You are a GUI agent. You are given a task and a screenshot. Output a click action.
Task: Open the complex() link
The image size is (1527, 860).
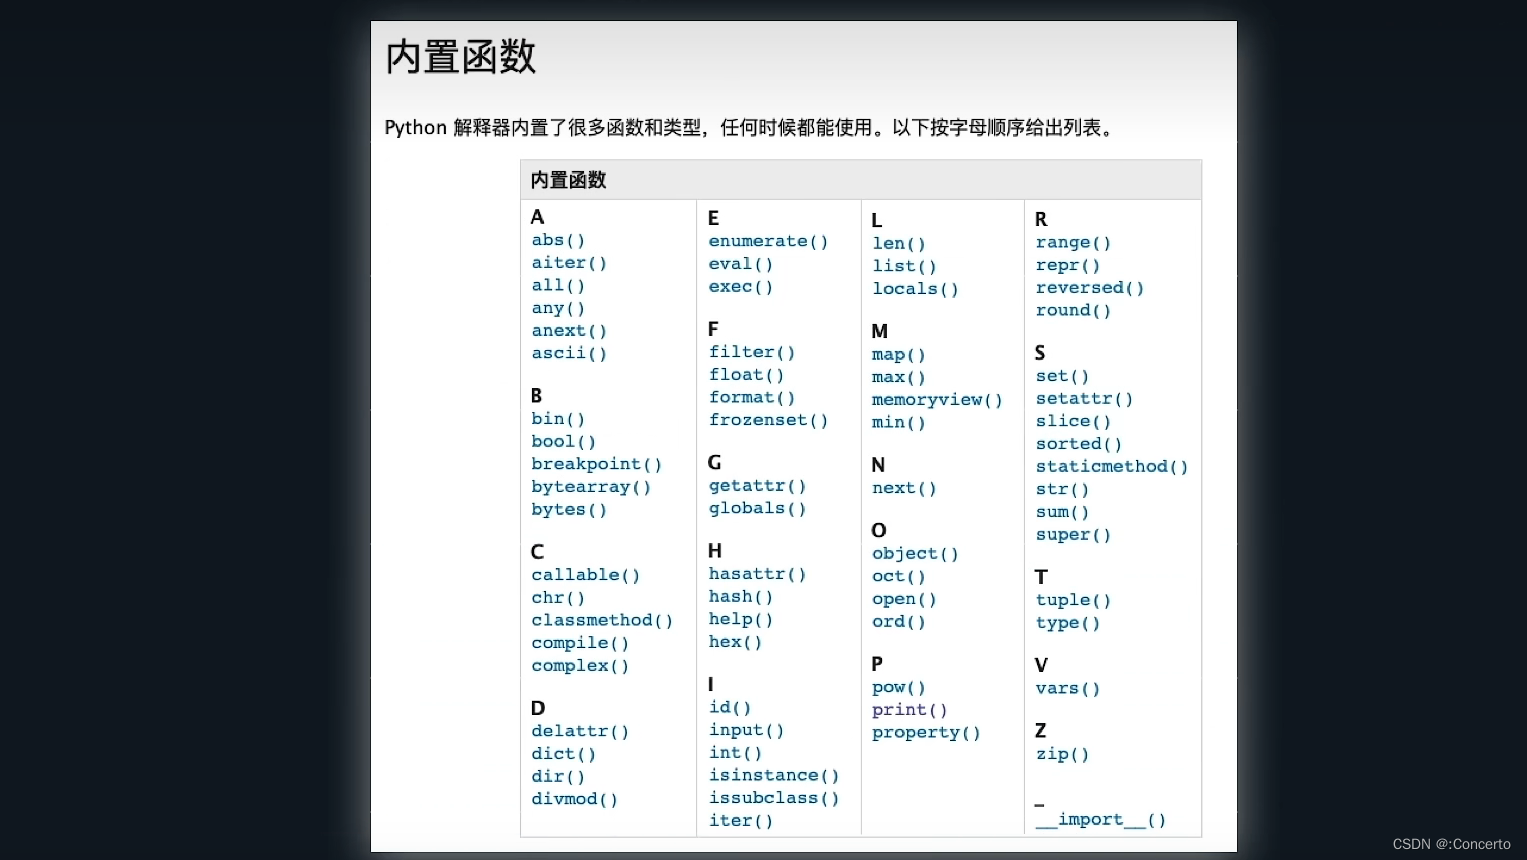(x=580, y=666)
